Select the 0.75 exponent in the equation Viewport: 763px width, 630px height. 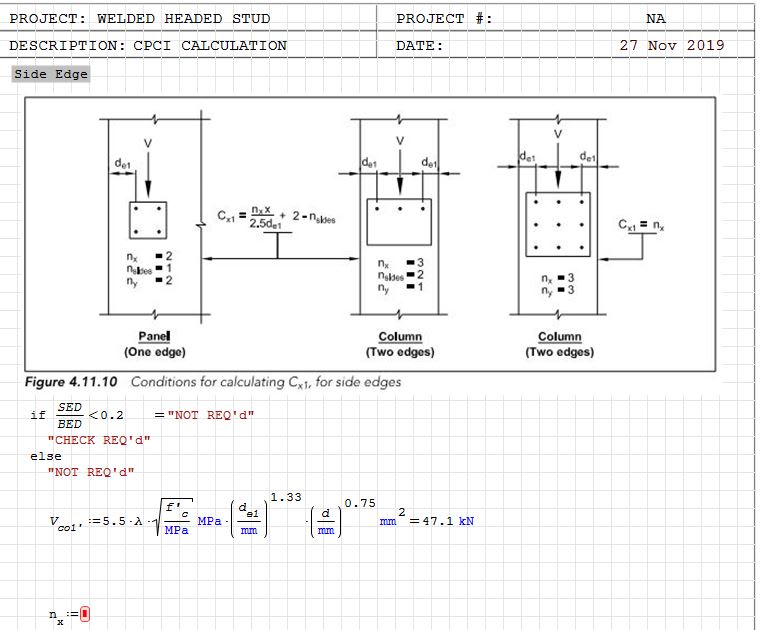tap(360, 503)
